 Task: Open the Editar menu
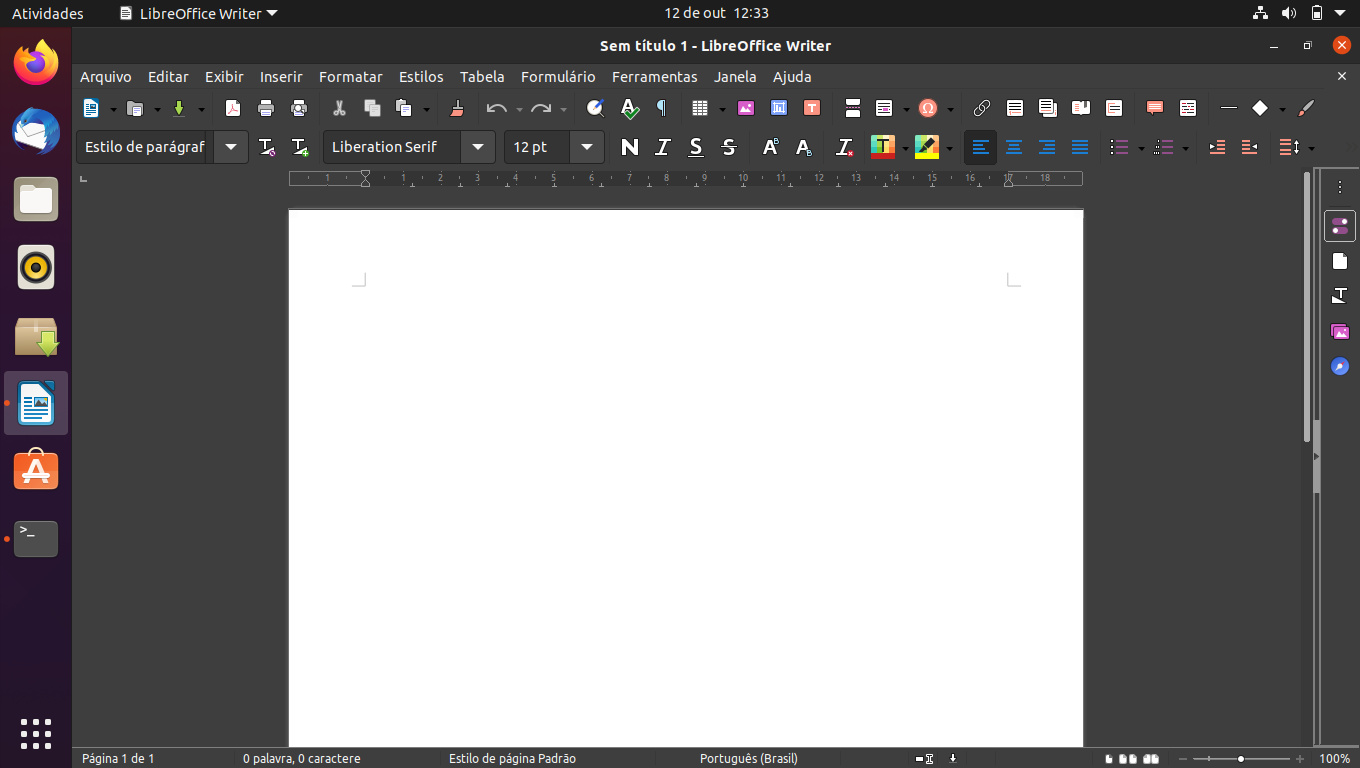pyautogui.click(x=168, y=77)
